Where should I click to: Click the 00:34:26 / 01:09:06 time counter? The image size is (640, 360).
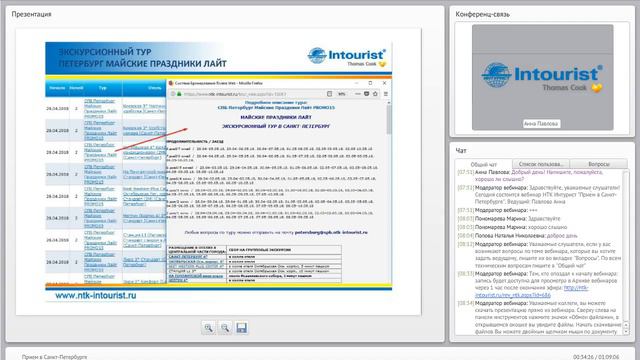point(596,357)
